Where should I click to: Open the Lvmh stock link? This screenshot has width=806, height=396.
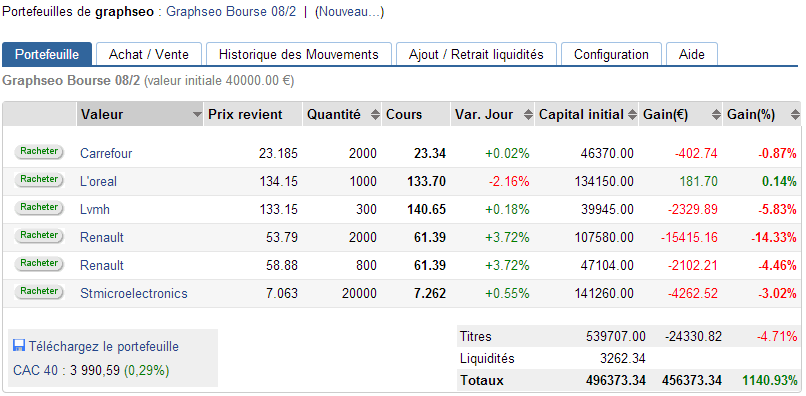coord(95,209)
